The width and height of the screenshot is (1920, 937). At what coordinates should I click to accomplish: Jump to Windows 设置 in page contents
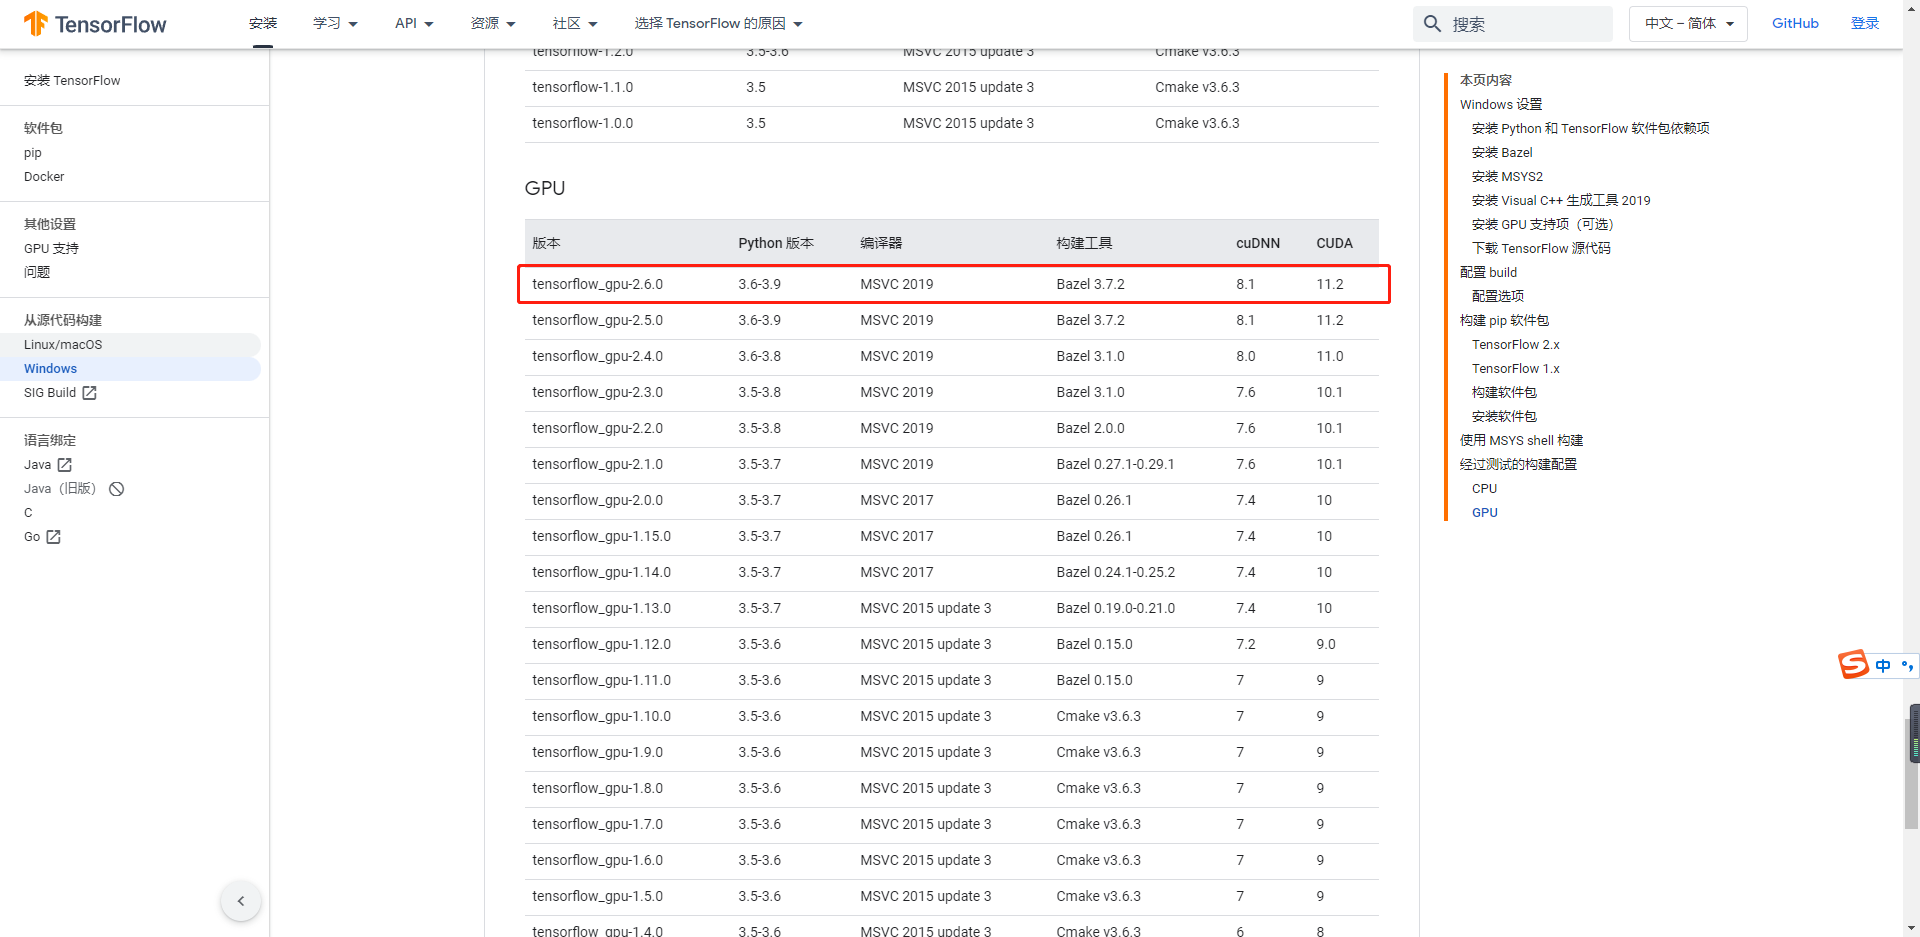point(1500,105)
